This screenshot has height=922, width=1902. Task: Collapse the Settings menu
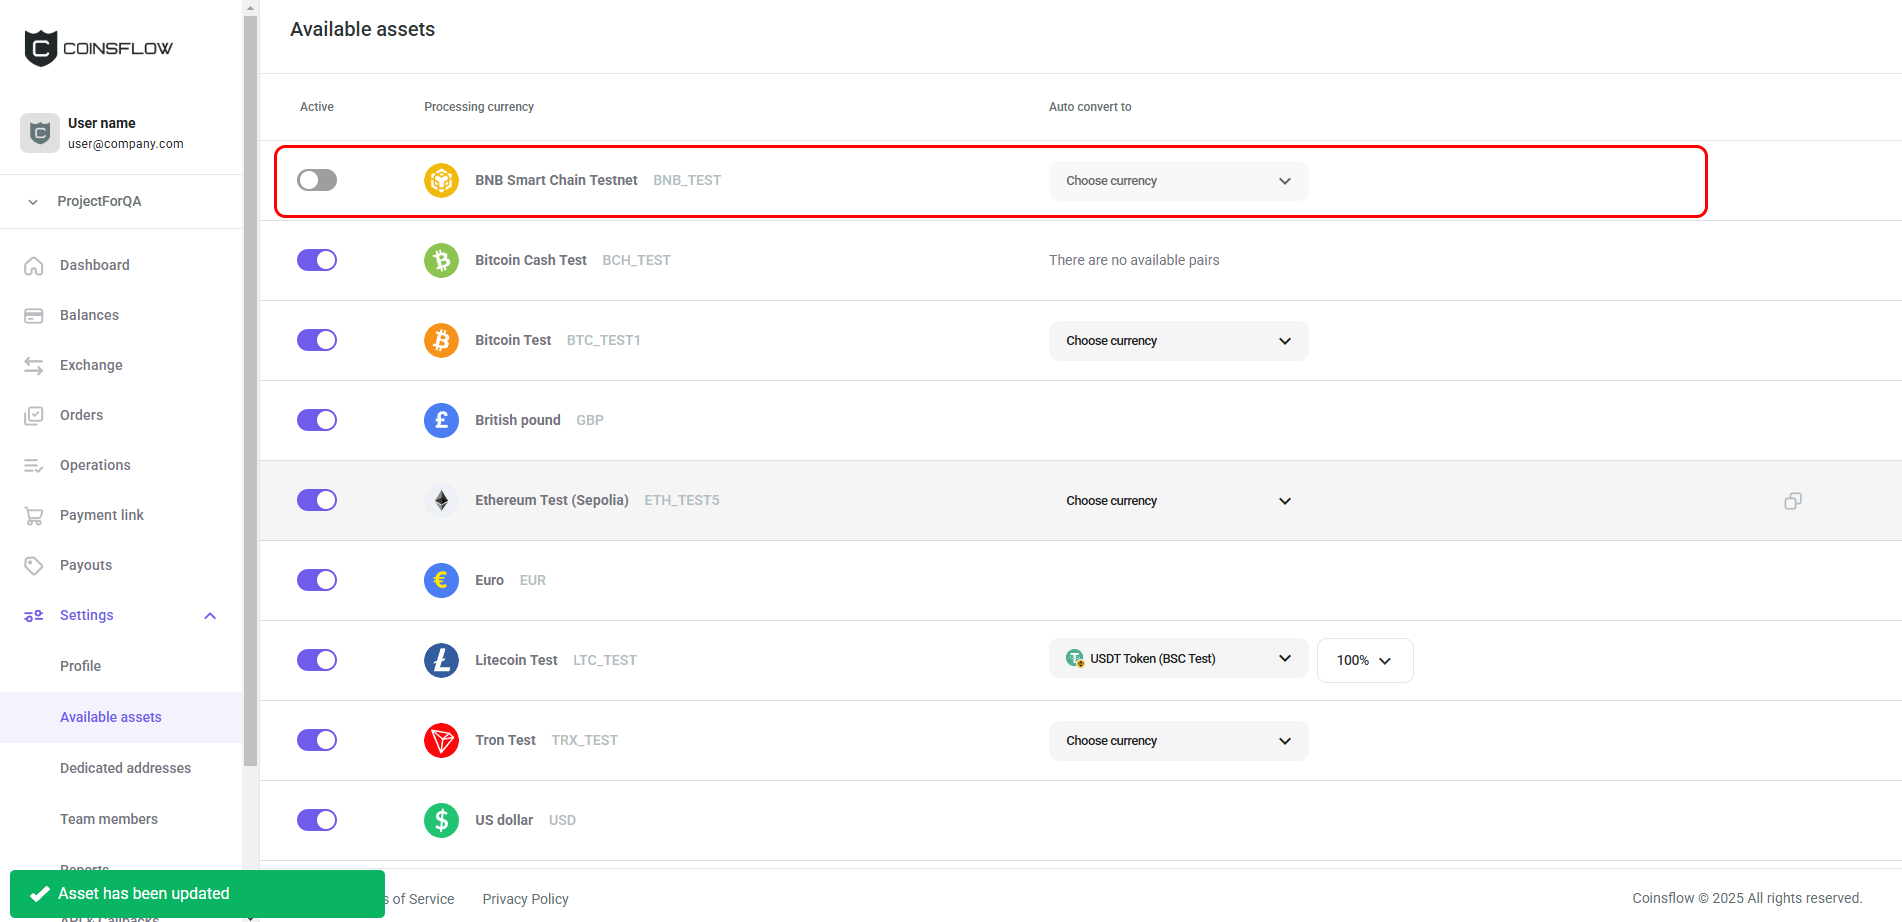209,615
